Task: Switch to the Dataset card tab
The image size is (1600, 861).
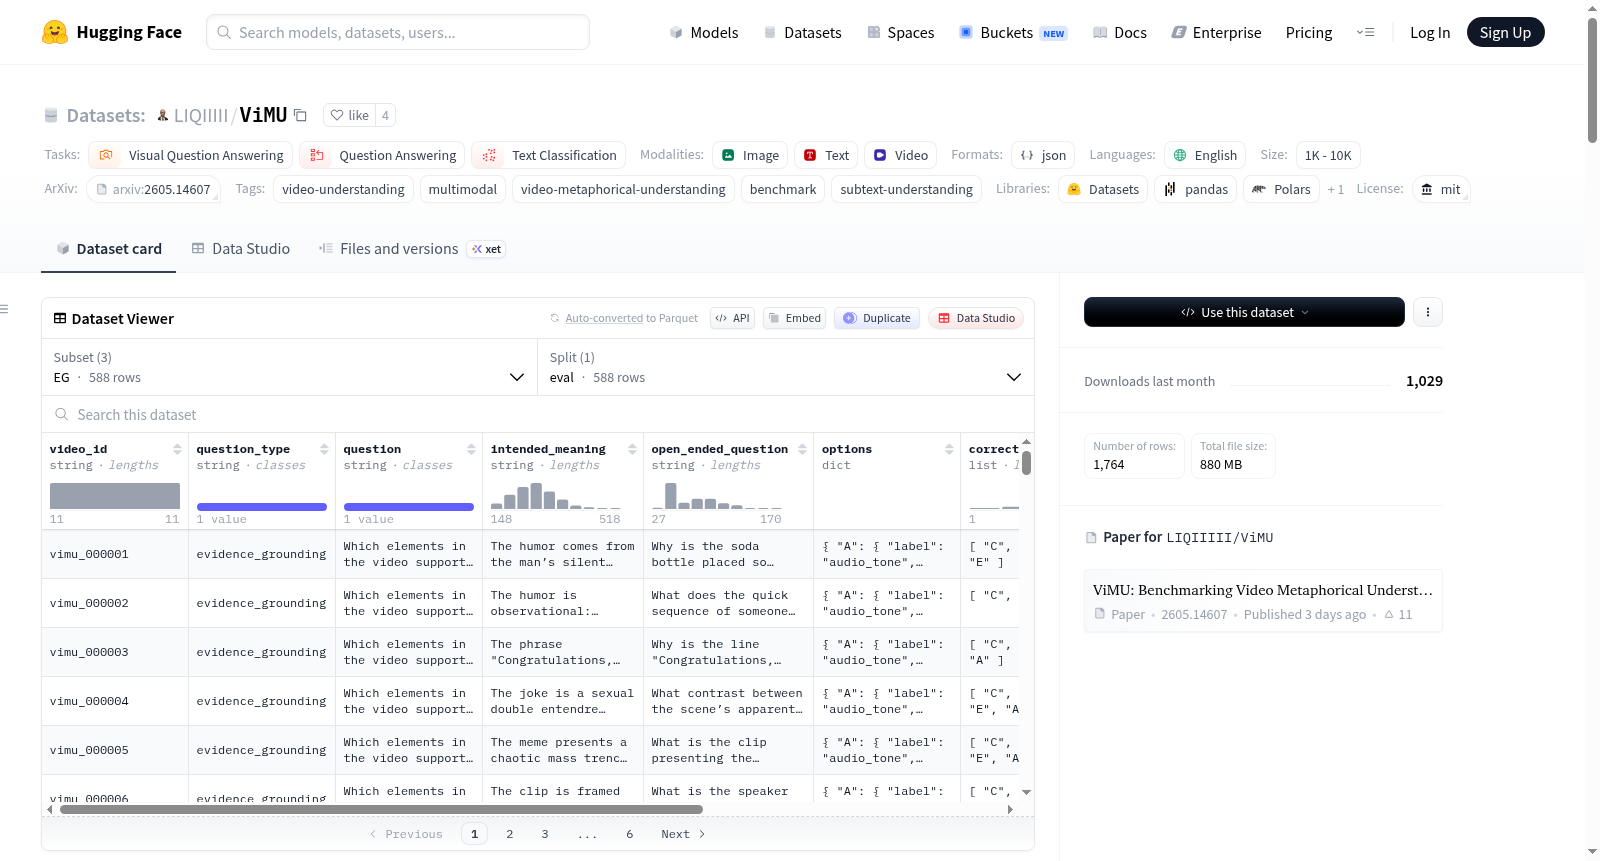Action: (x=108, y=249)
